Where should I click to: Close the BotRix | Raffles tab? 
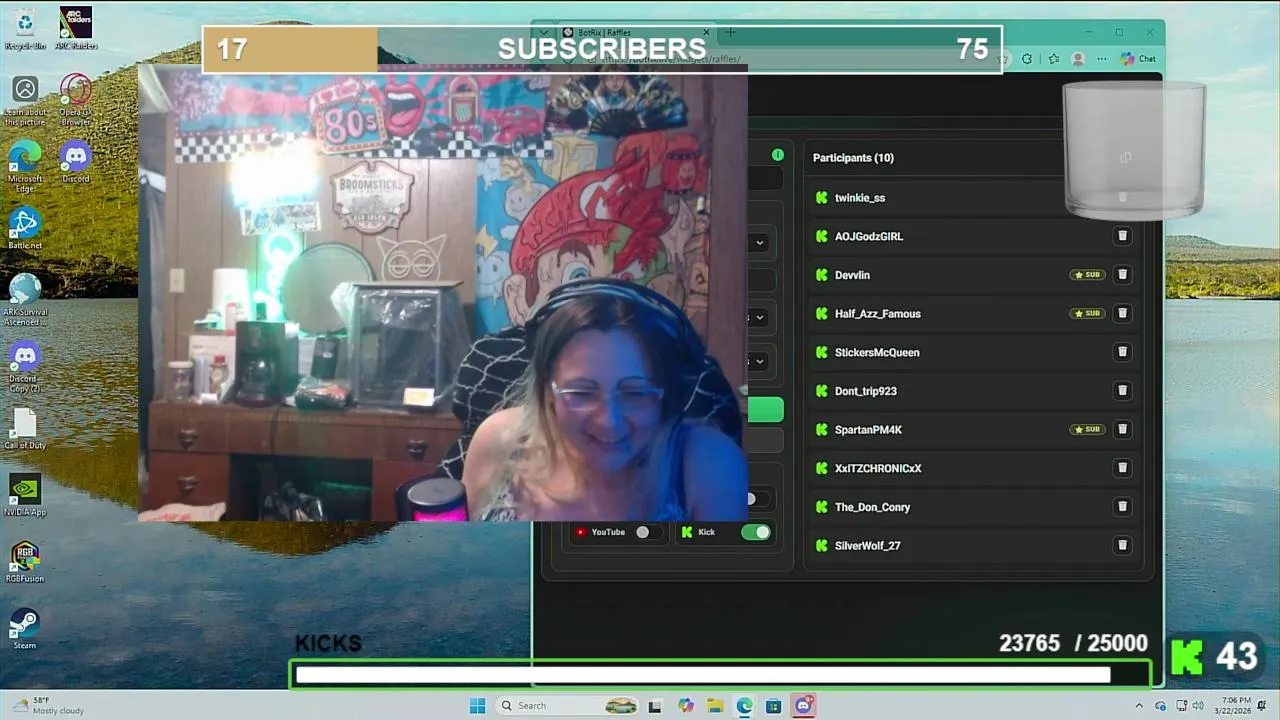pyautogui.click(x=706, y=32)
